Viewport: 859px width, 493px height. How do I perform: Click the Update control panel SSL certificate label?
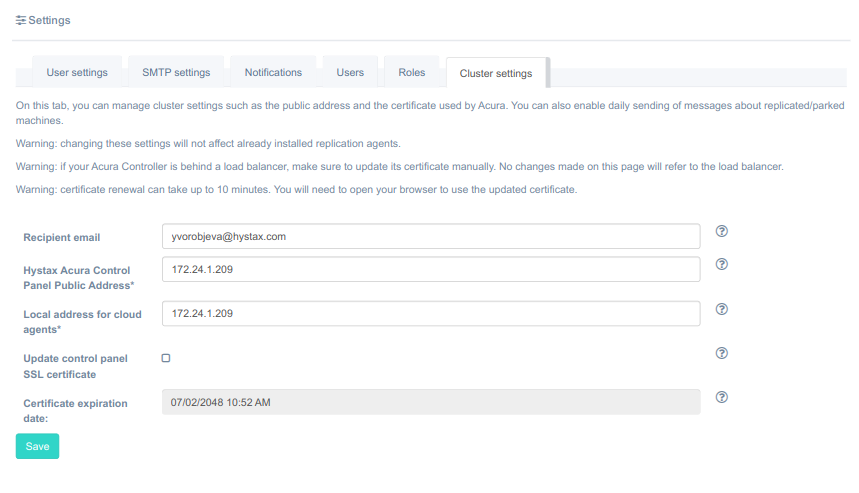click(75, 366)
